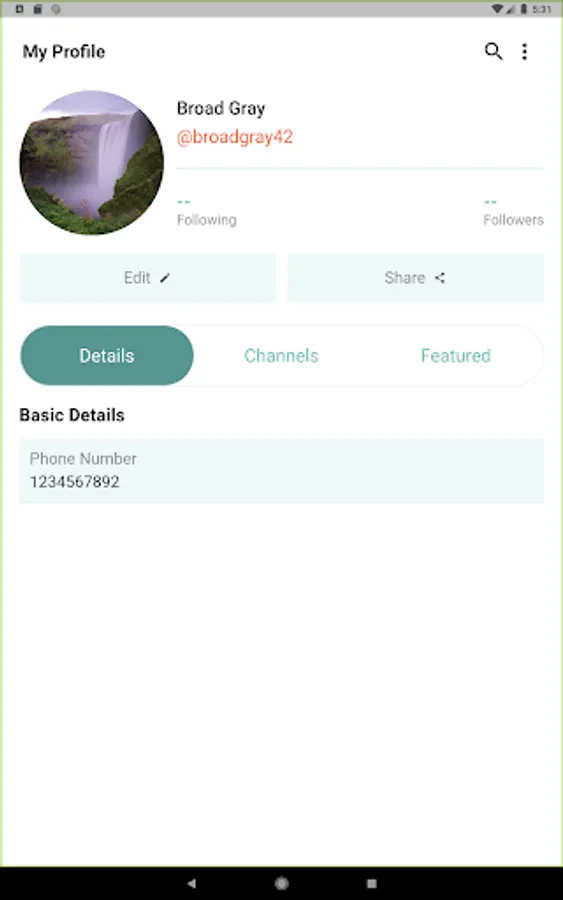Click the Edit profile button
The image size is (563, 900).
point(148,278)
